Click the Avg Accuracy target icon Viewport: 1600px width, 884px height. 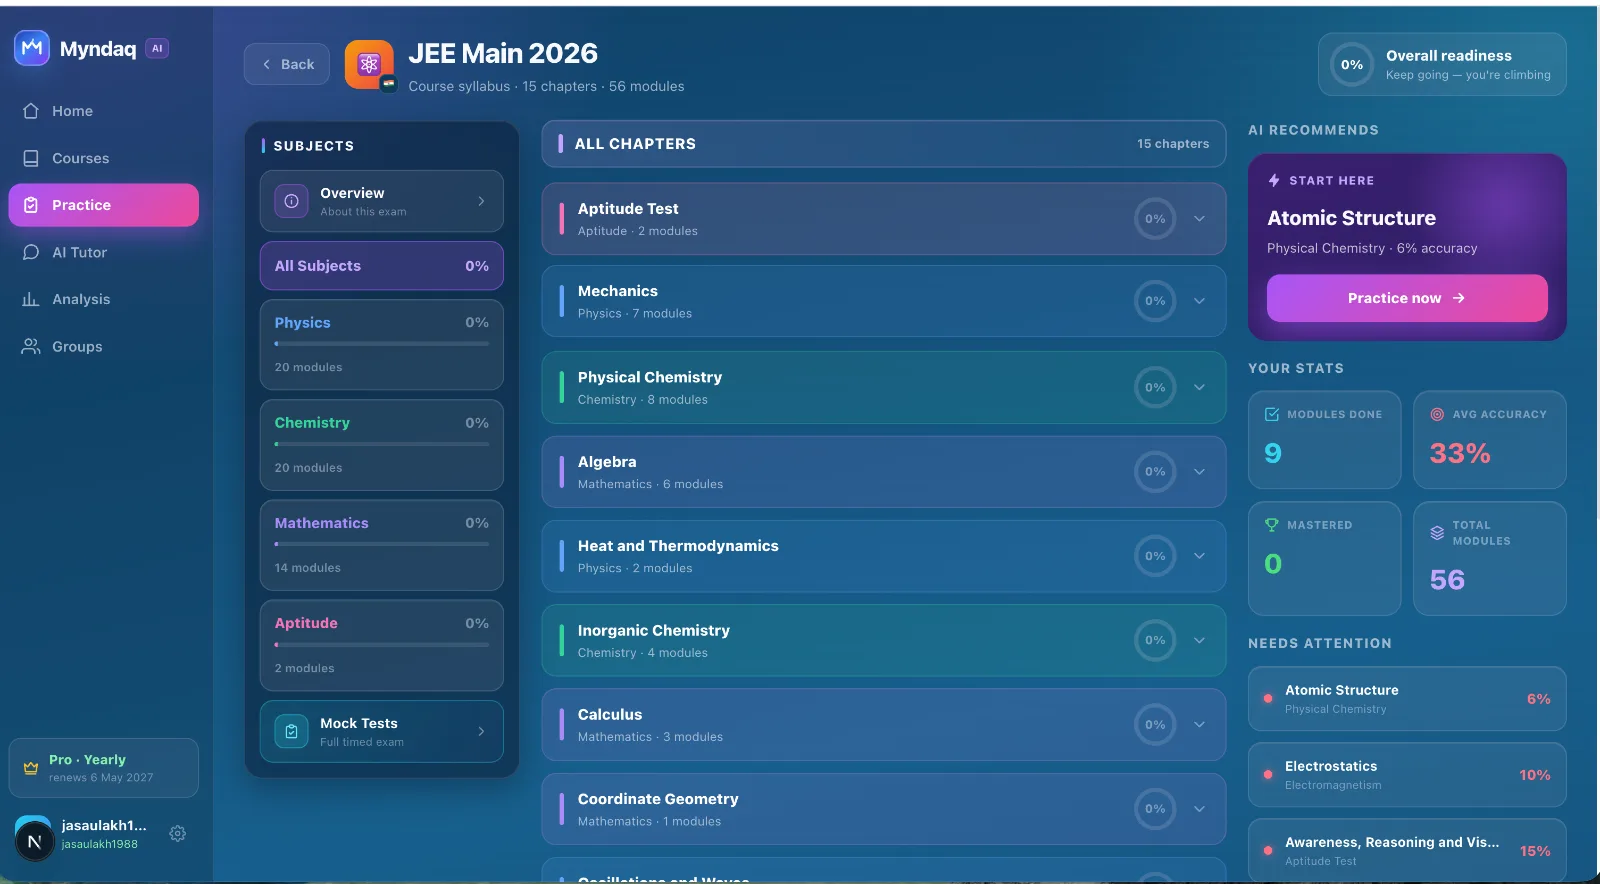pyautogui.click(x=1437, y=414)
